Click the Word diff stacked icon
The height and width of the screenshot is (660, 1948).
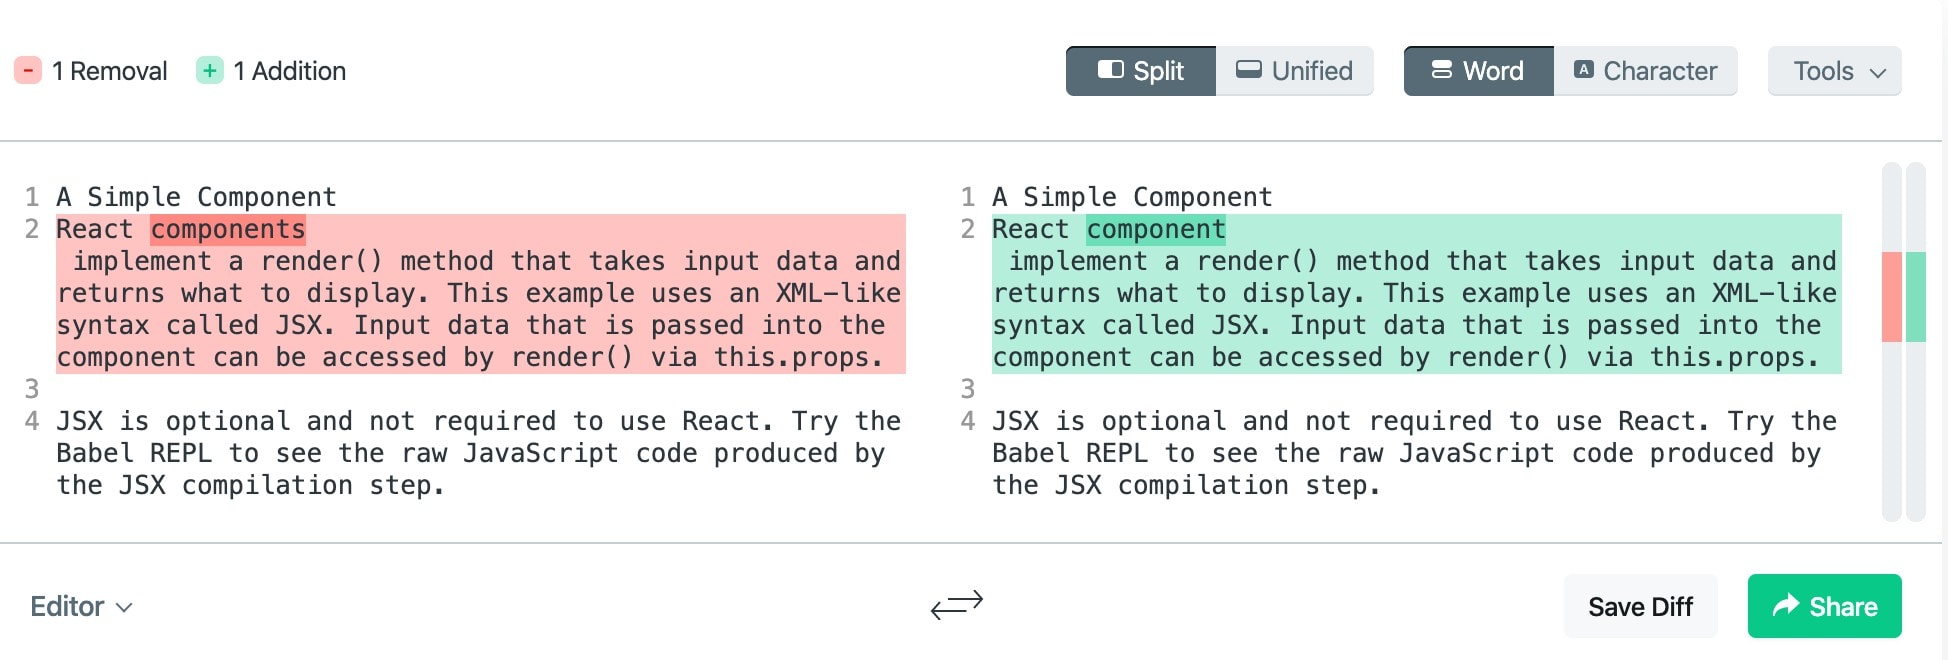point(1441,70)
